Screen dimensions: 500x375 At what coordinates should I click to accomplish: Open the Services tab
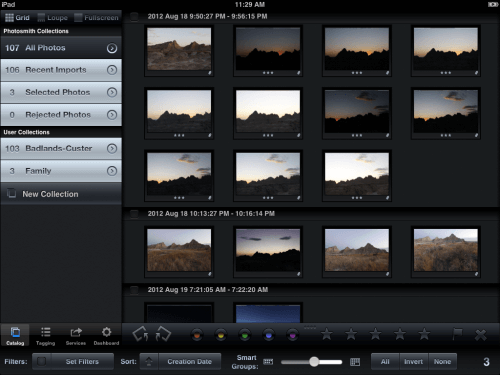point(76,336)
